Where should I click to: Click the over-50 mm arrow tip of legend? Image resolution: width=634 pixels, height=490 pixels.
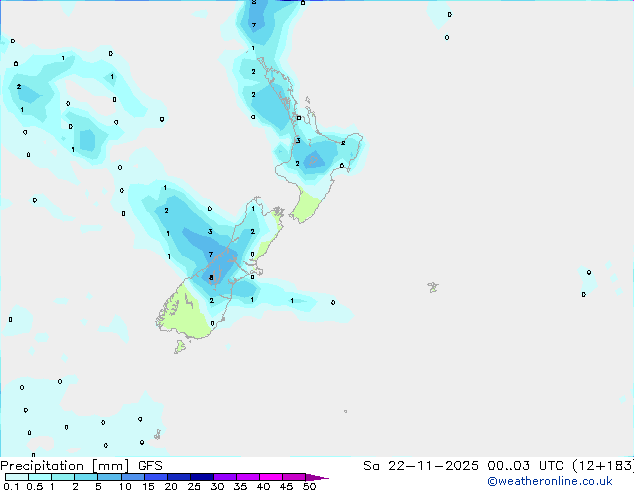click(x=317, y=477)
